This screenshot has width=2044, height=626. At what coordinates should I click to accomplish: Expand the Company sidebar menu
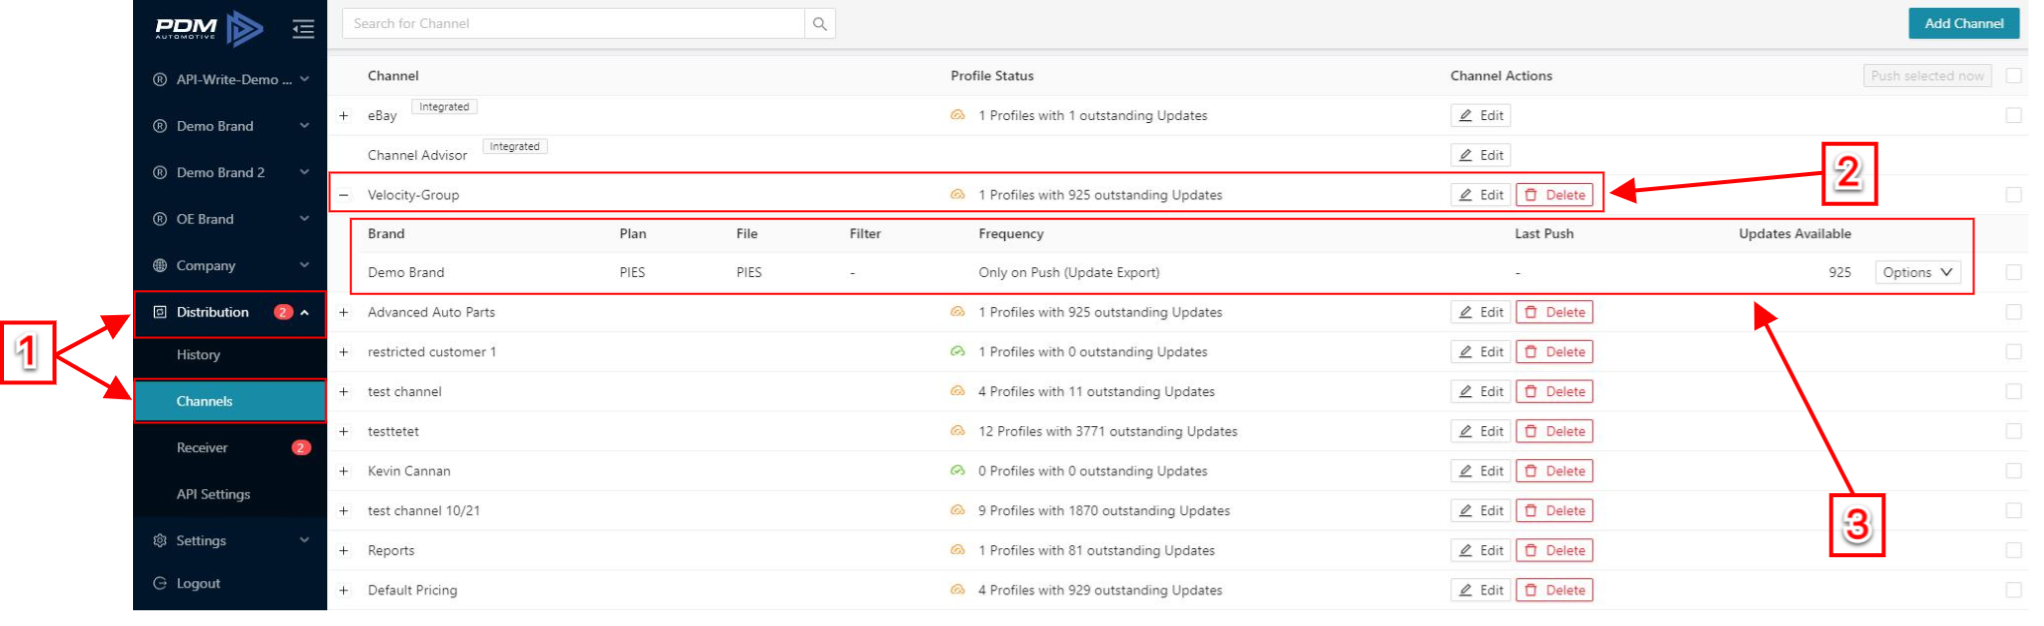231,265
